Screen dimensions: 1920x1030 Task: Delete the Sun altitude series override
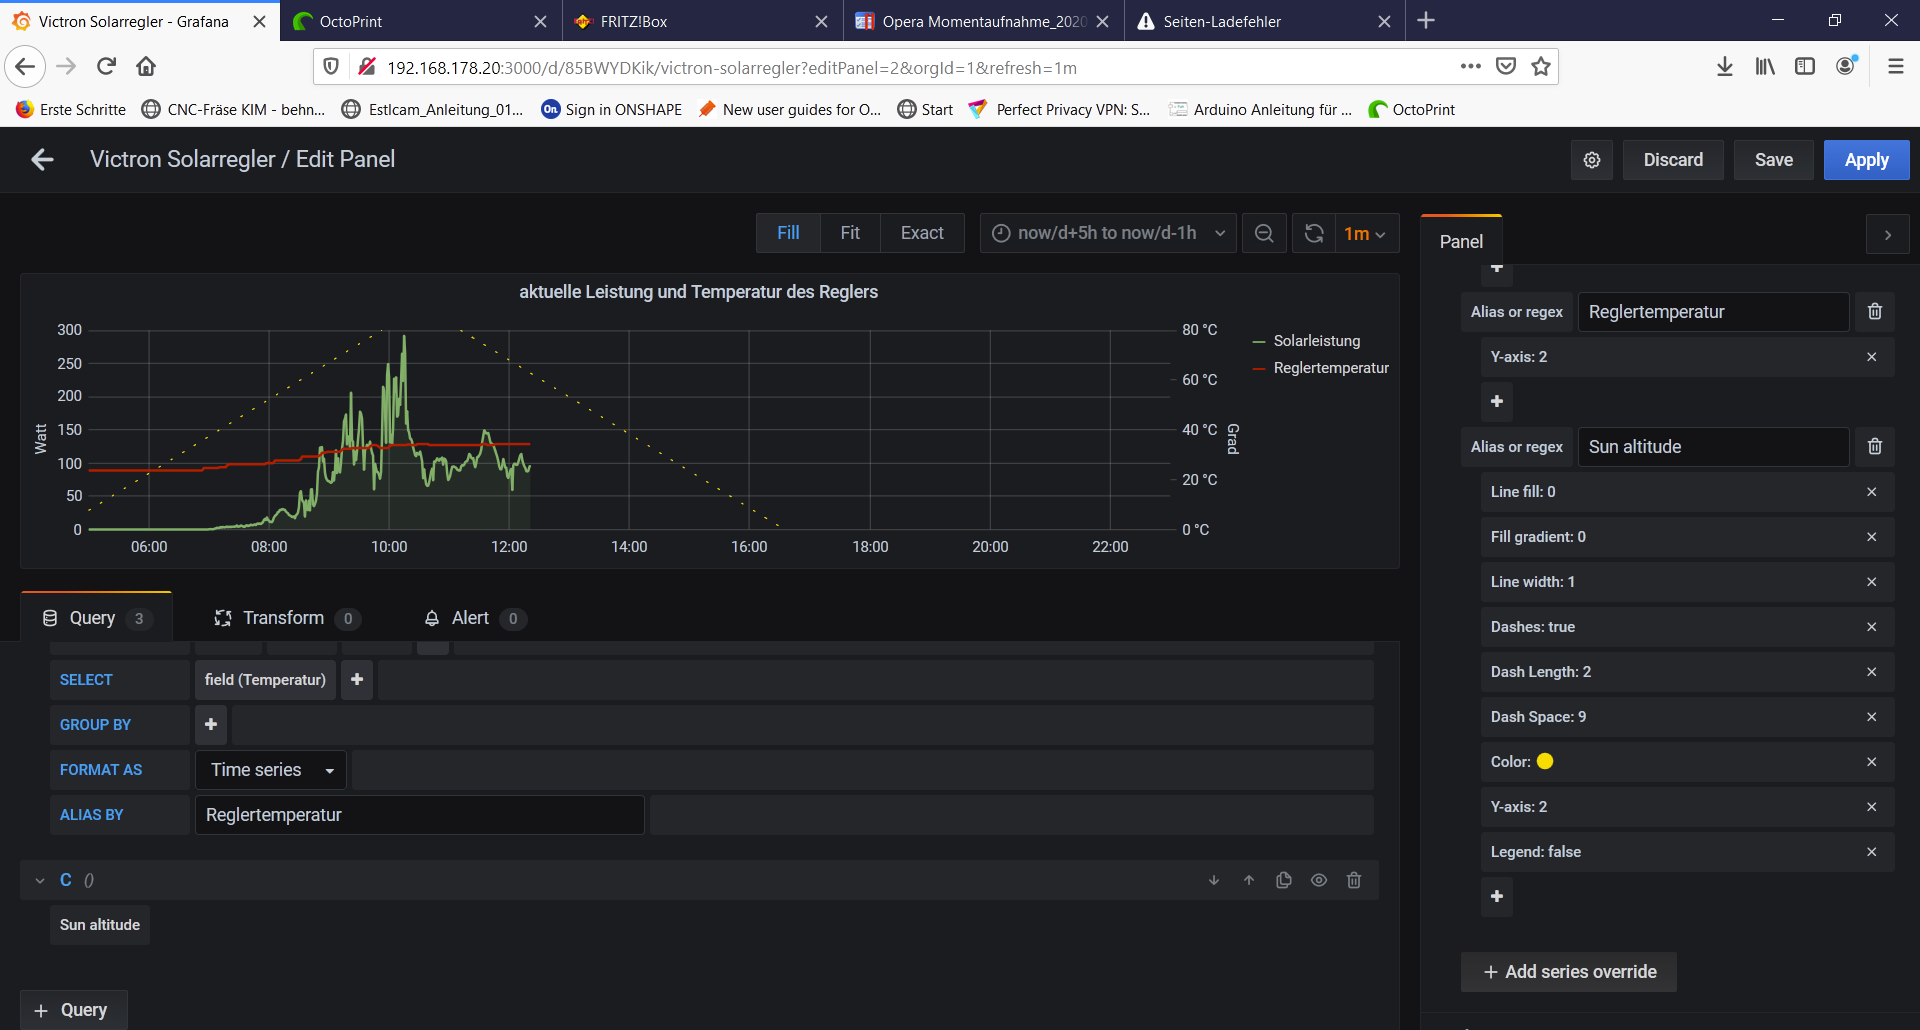[1875, 447]
